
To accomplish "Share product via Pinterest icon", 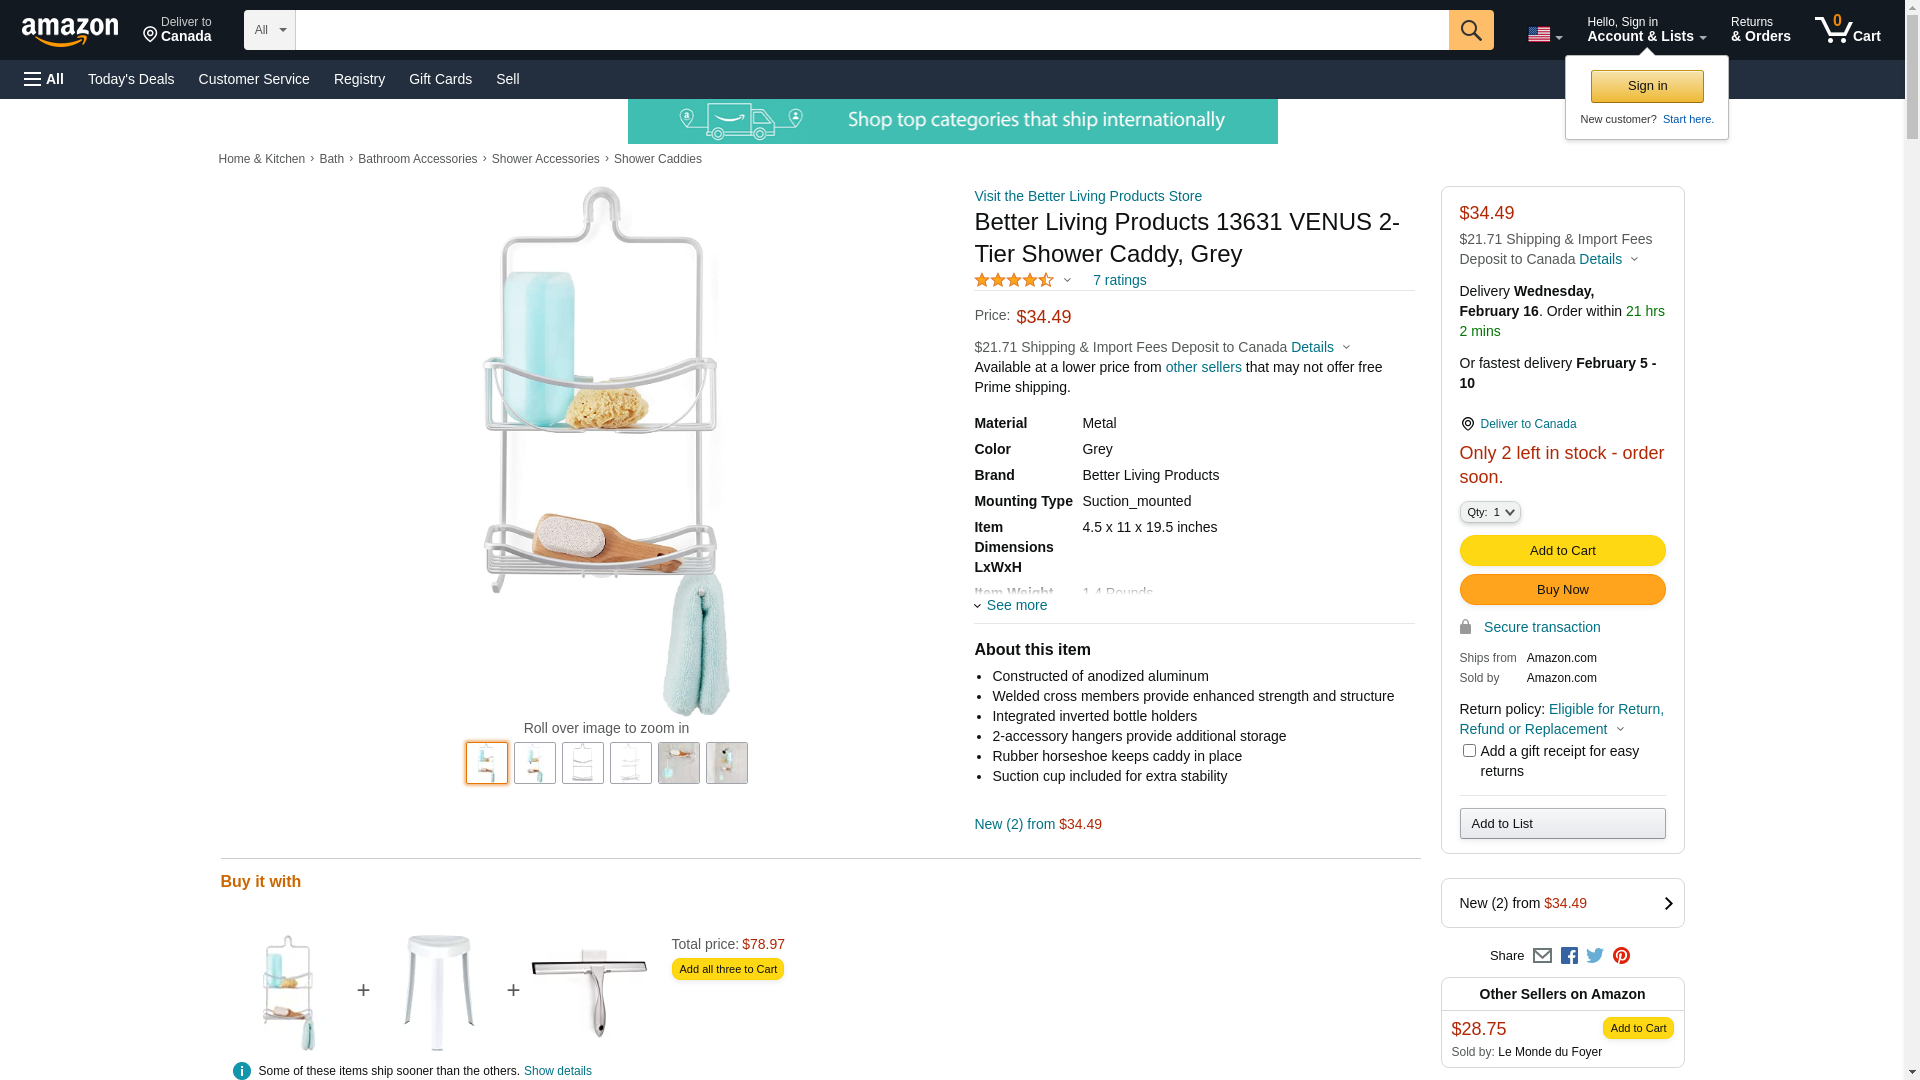I will 1621,956.
